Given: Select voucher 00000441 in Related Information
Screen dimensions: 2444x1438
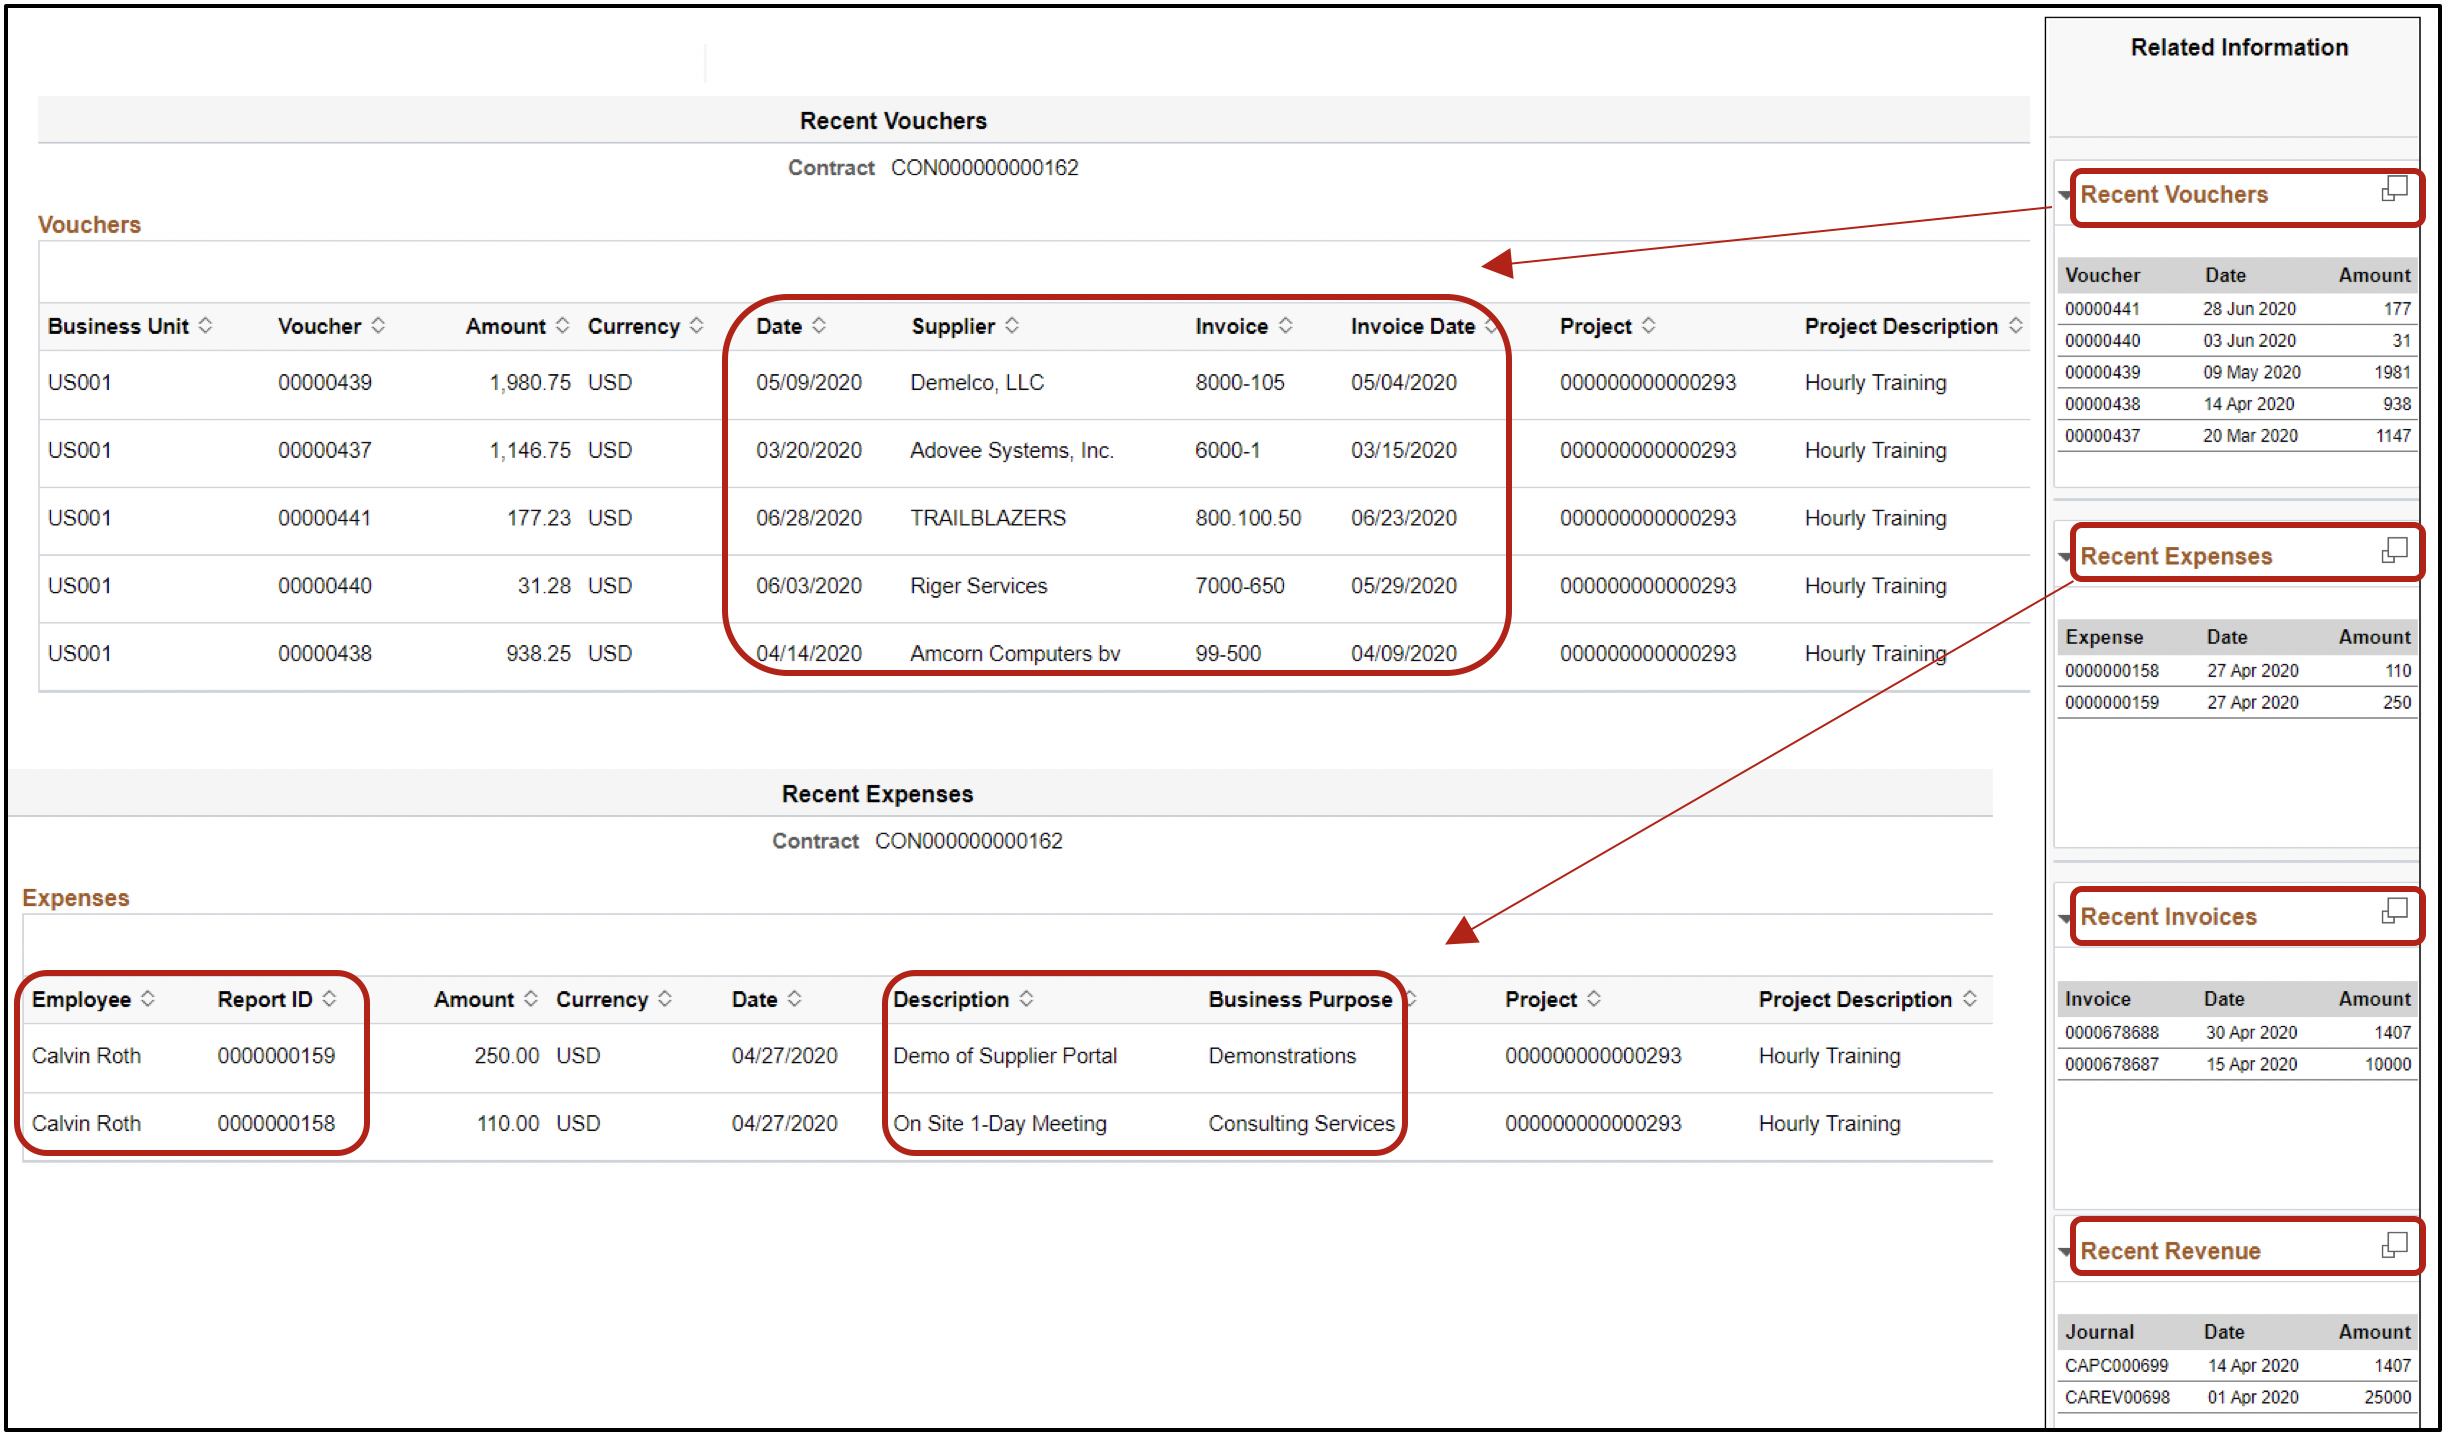Looking at the screenshot, I should (x=2102, y=309).
